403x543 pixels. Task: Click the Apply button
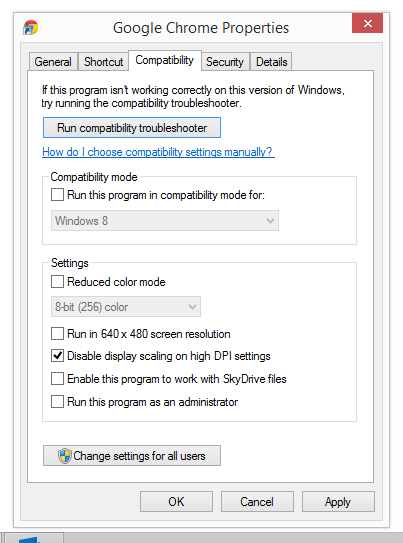[338, 501]
